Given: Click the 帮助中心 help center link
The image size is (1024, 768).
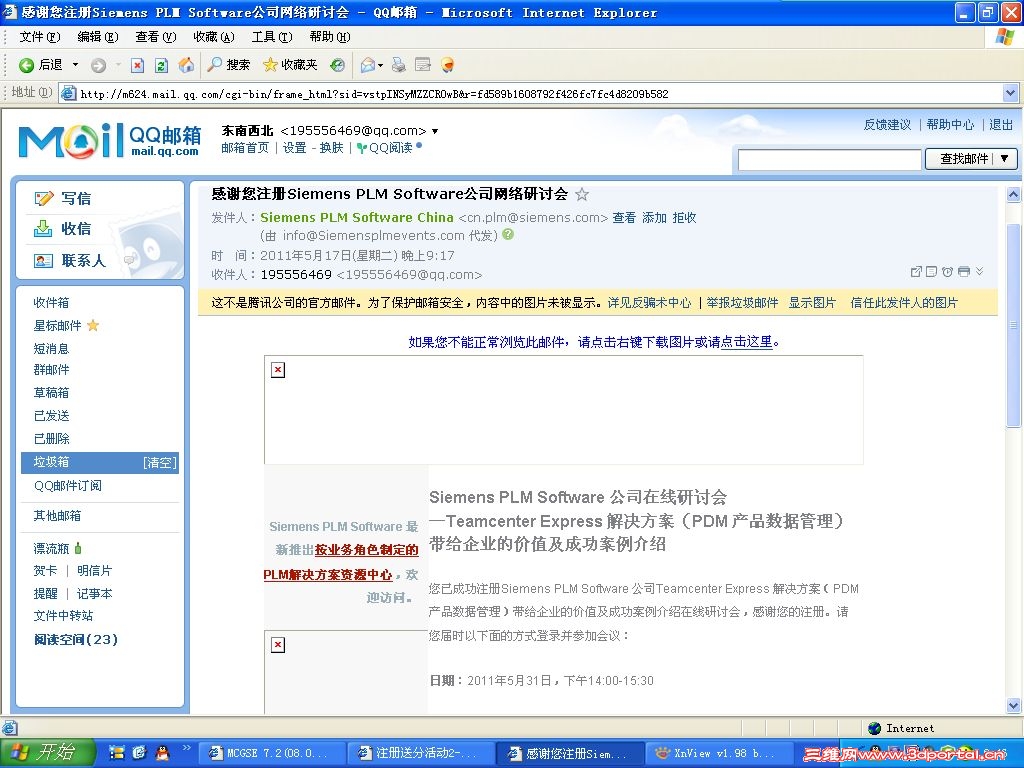Looking at the screenshot, I should coord(950,124).
